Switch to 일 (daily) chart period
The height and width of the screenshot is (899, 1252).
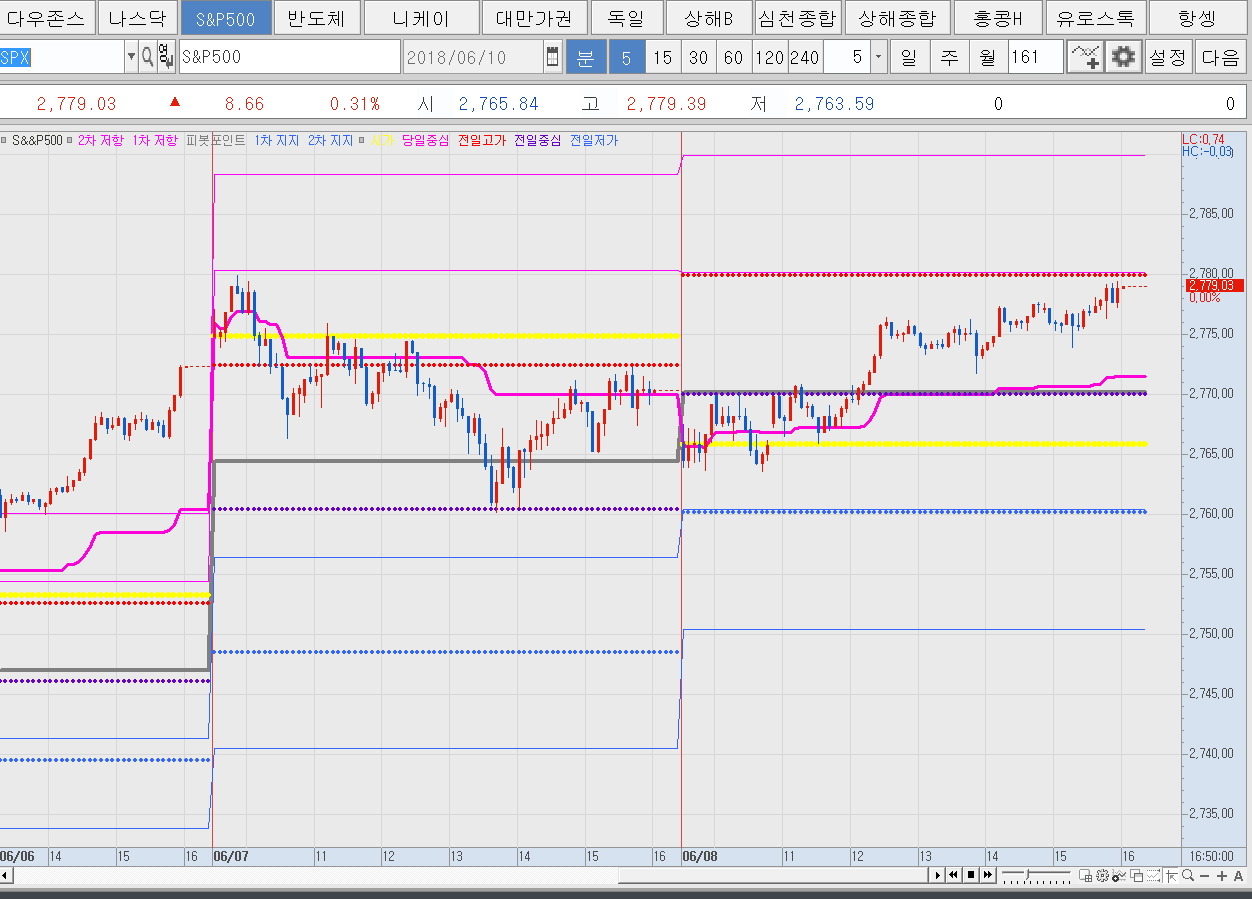tap(908, 58)
